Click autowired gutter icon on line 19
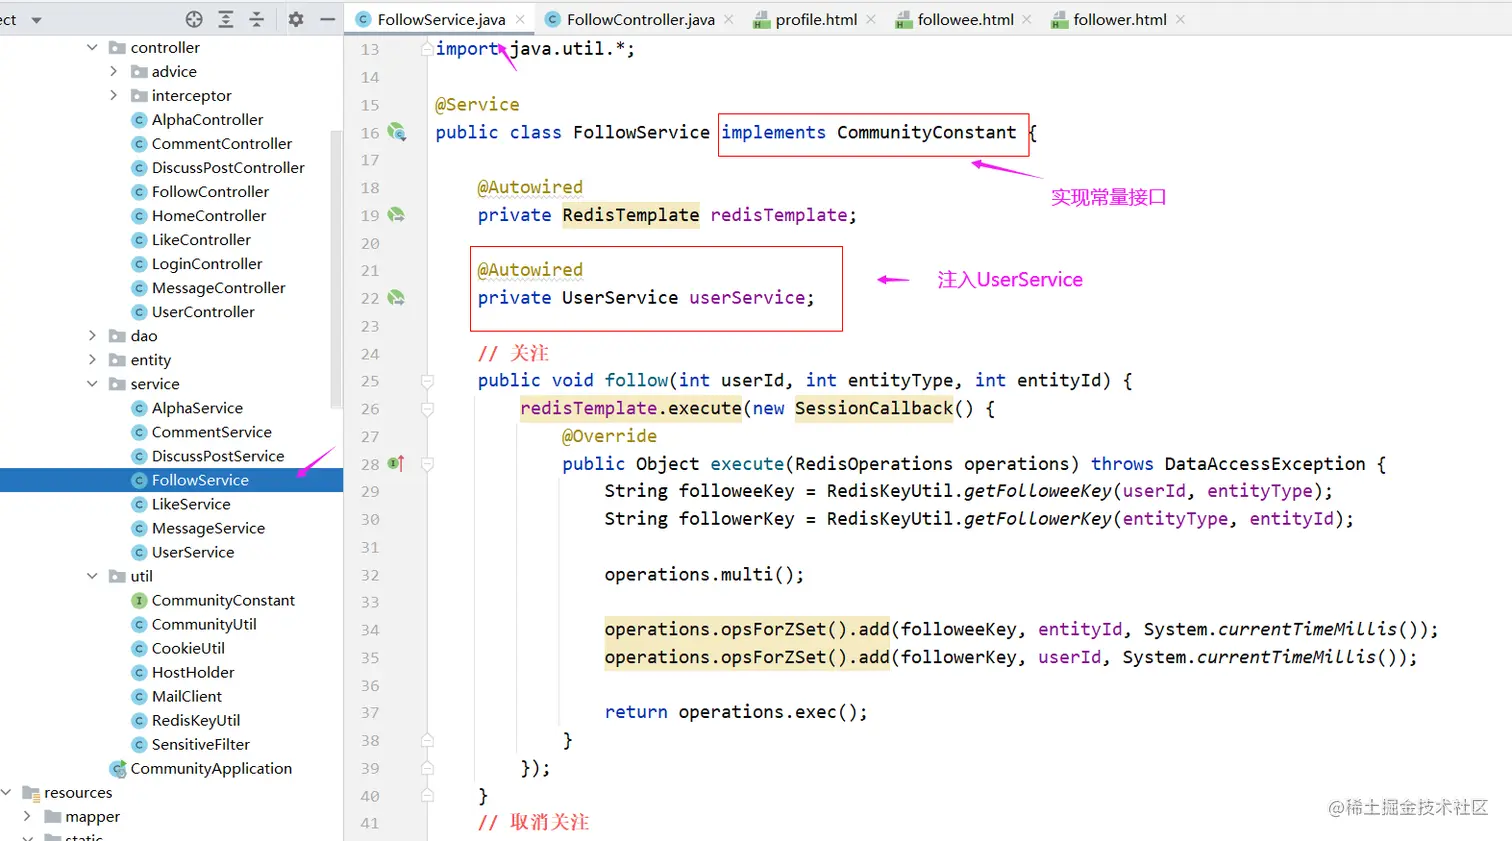Viewport: 1512px width, 841px height. point(397,215)
